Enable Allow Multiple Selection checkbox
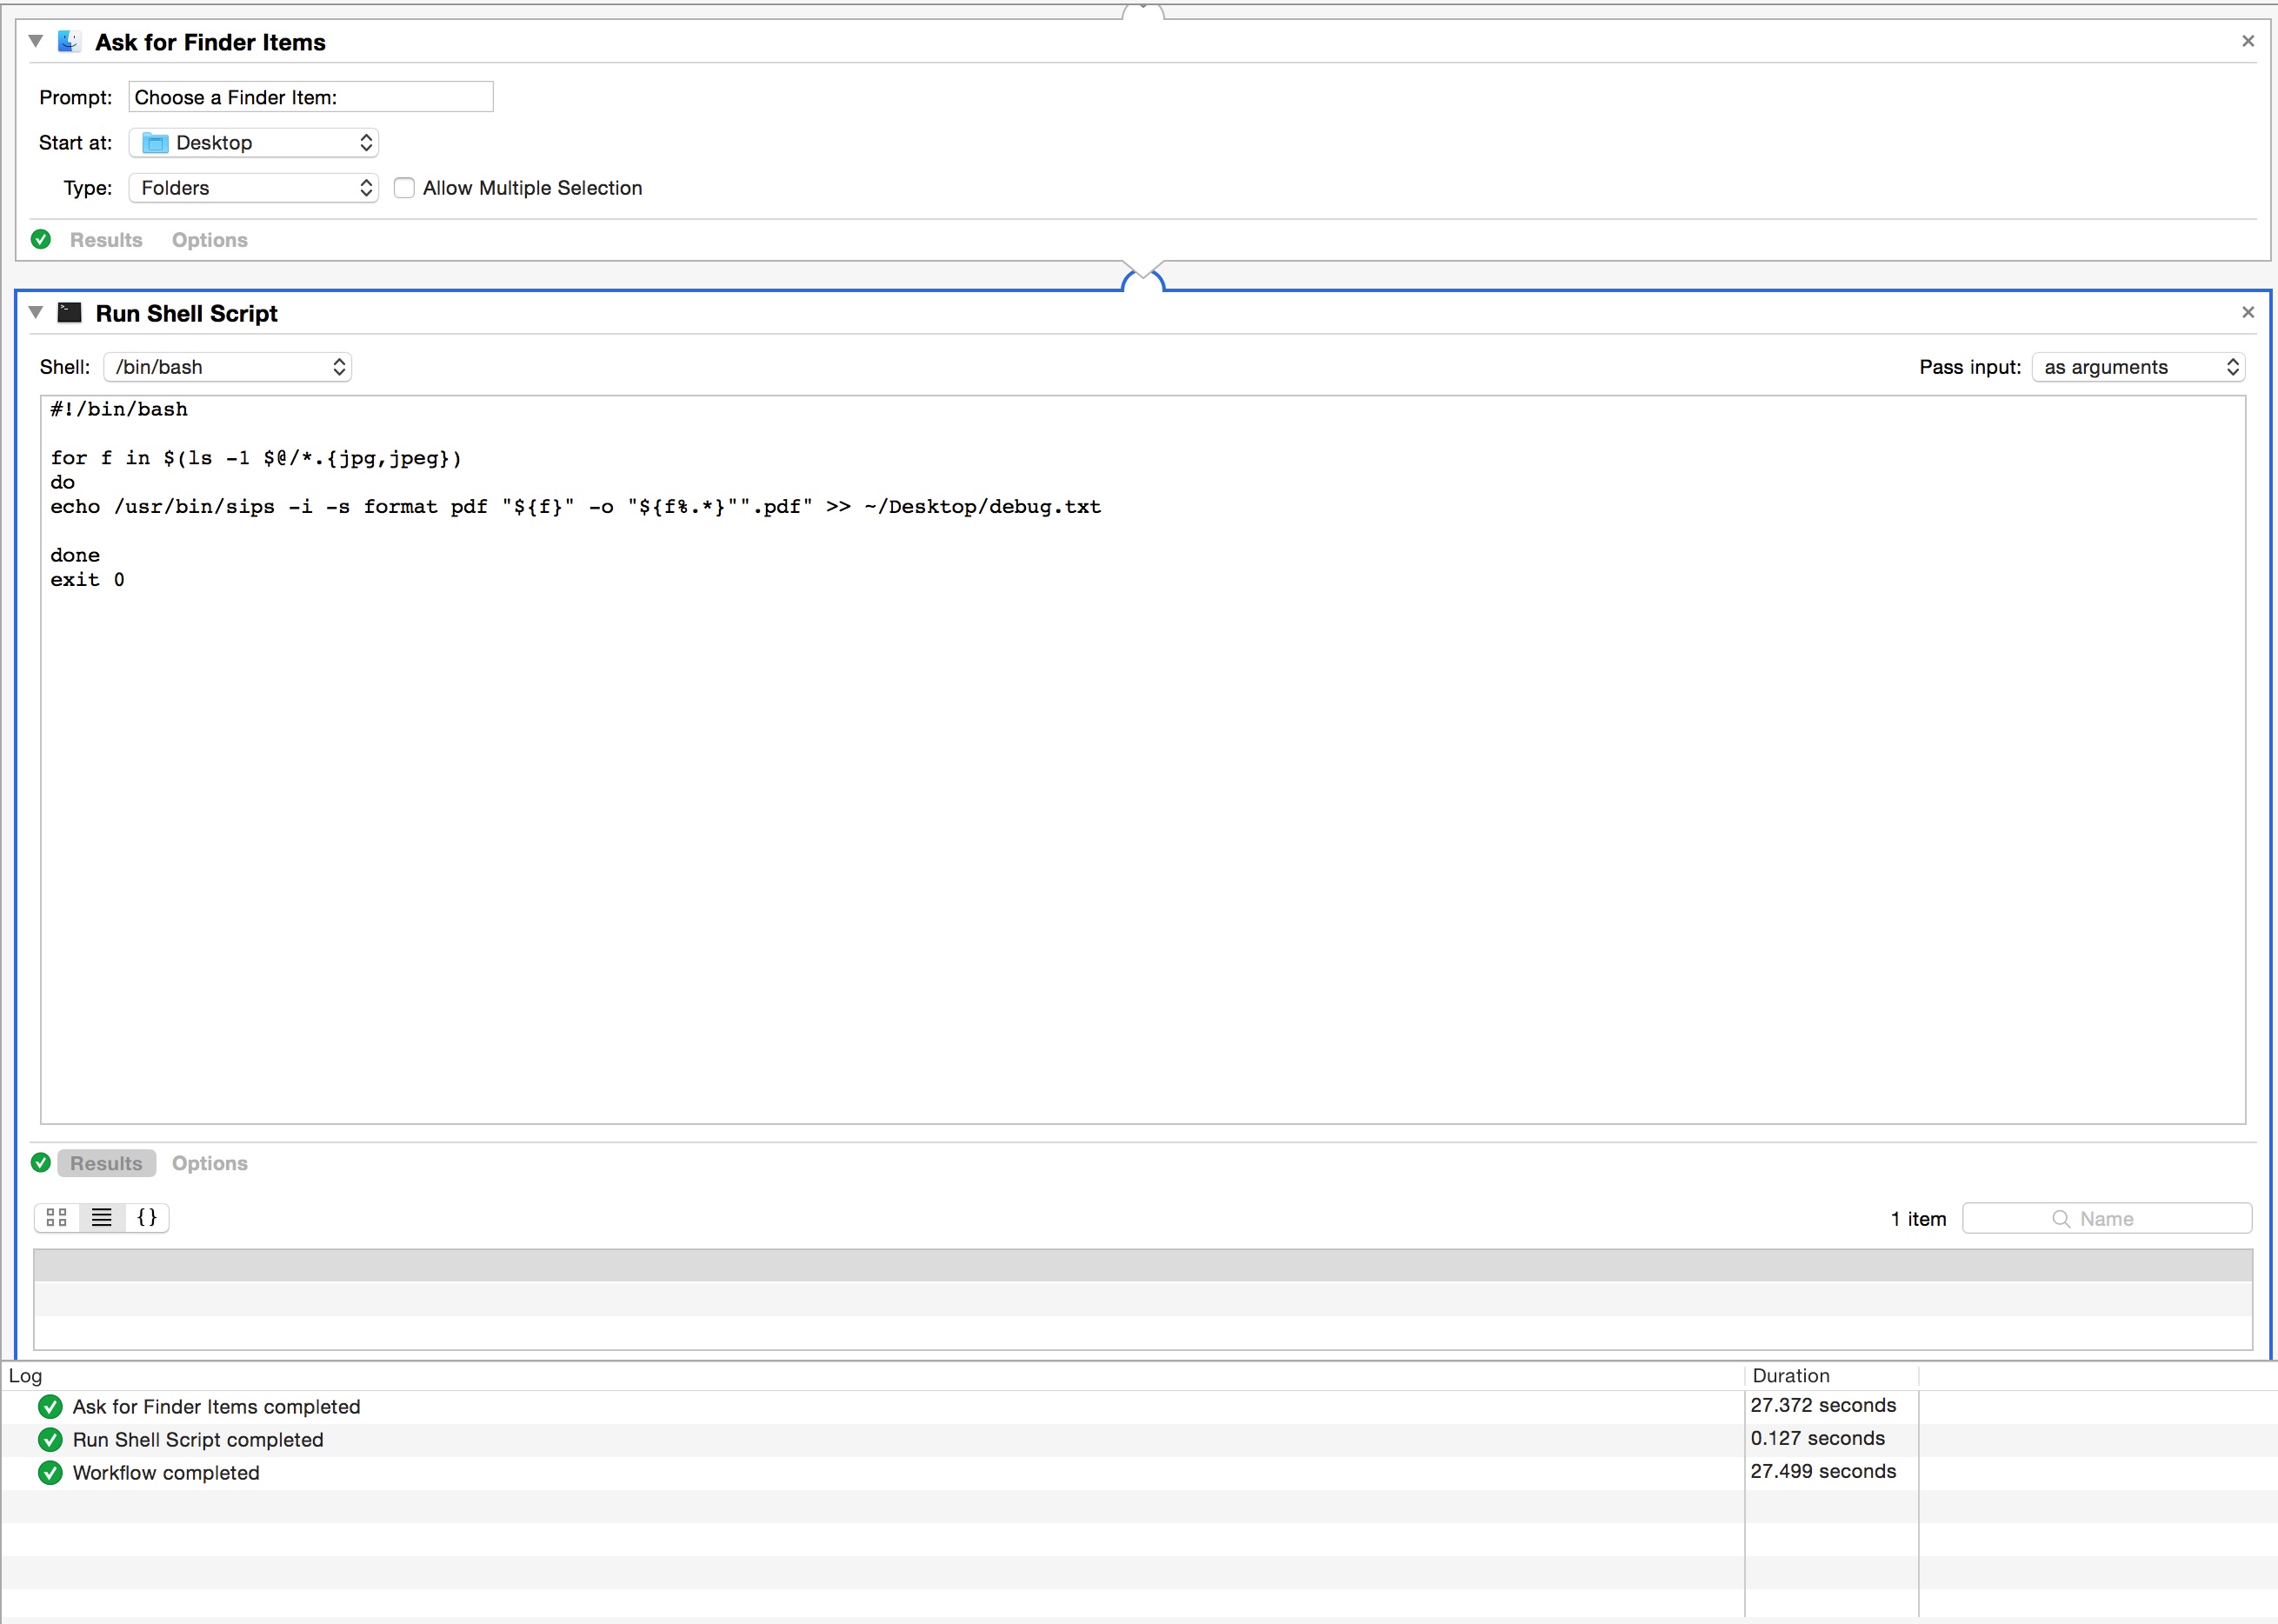 point(404,188)
